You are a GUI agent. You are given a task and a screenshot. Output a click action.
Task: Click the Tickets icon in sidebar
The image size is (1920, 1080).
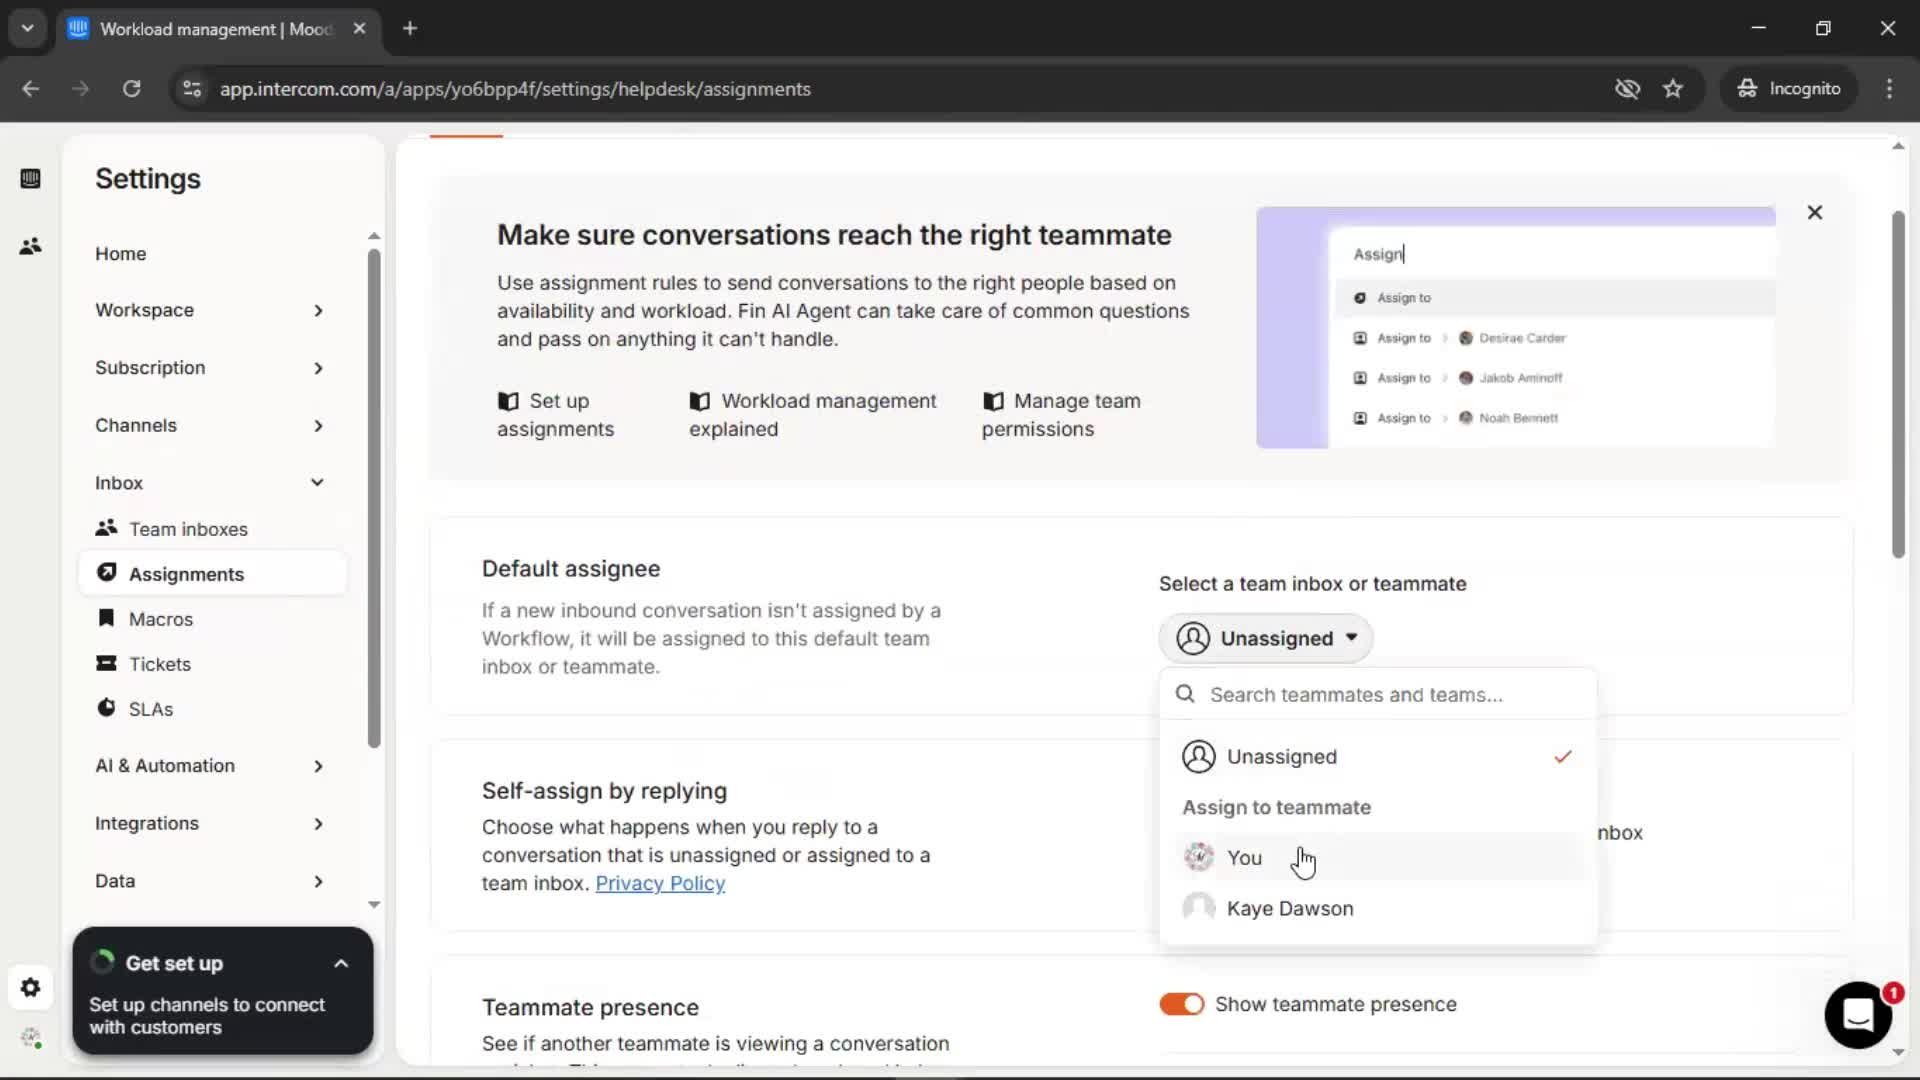pyautogui.click(x=106, y=663)
